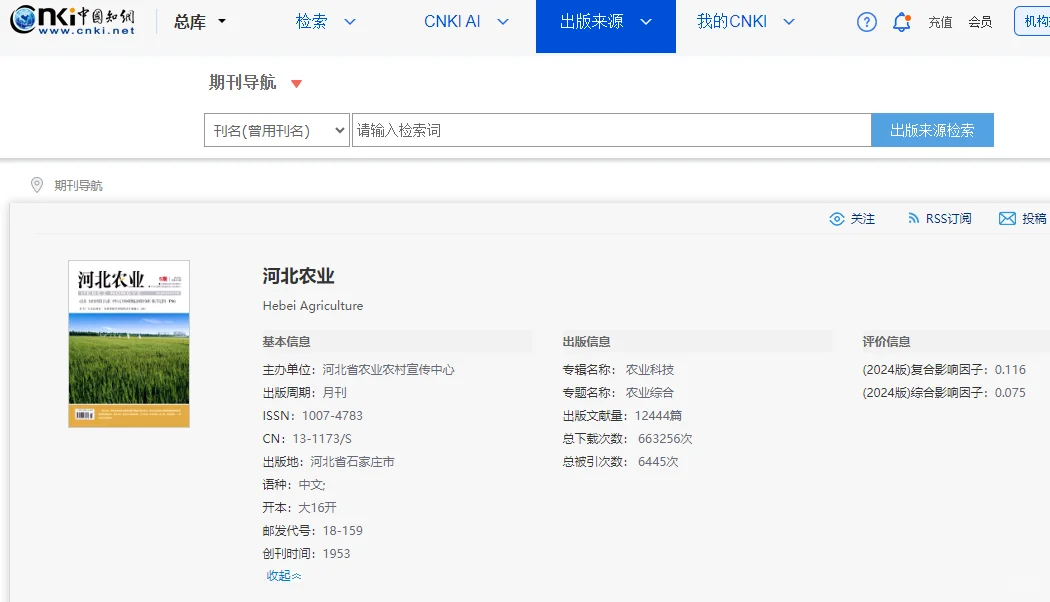The height and width of the screenshot is (602, 1050).
Task: Click the 出版来源检索 search button
Action: coord(932,130)
